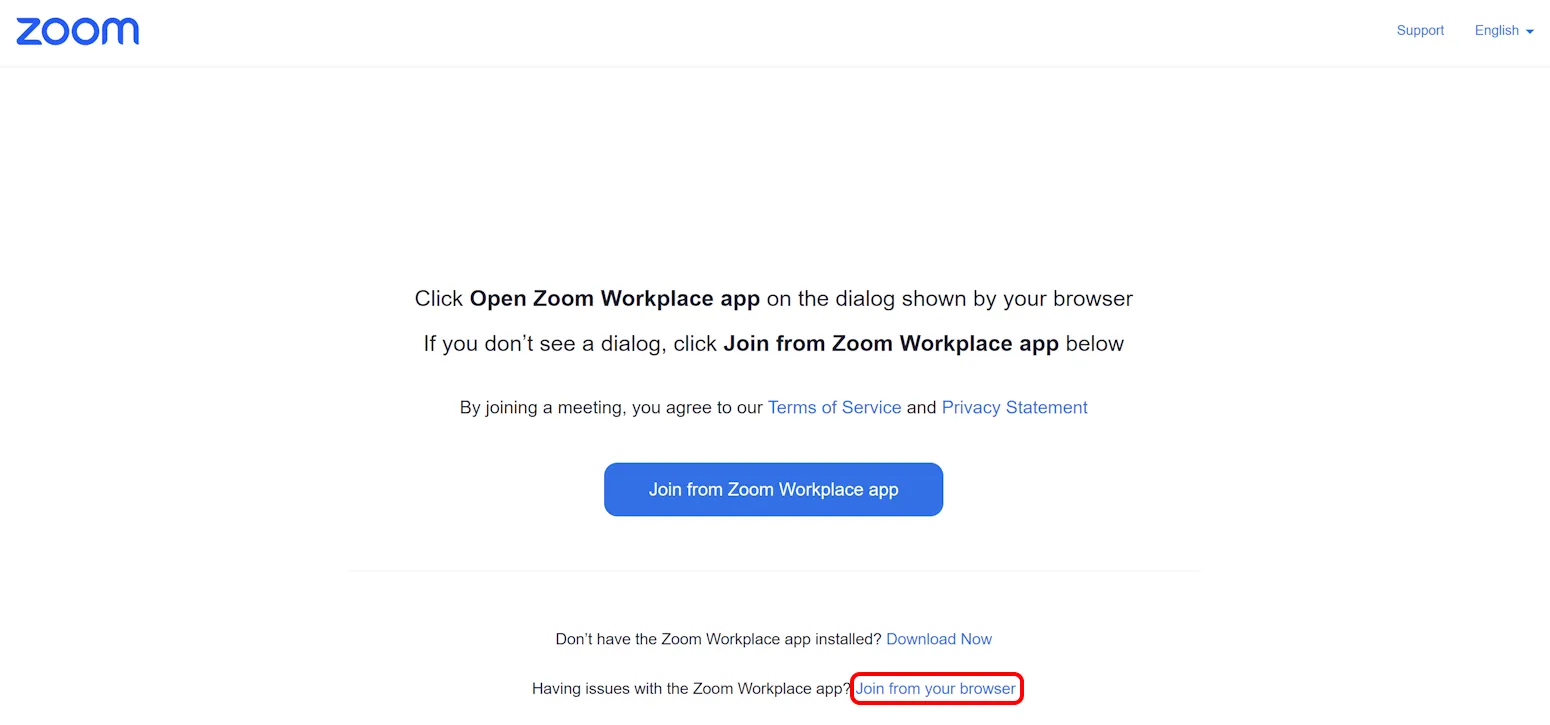Click the 'Having issues with the Zoom Workplace app?' text
The height and width of the screenshot is (725, 1550).
click(x=690, y=689)
